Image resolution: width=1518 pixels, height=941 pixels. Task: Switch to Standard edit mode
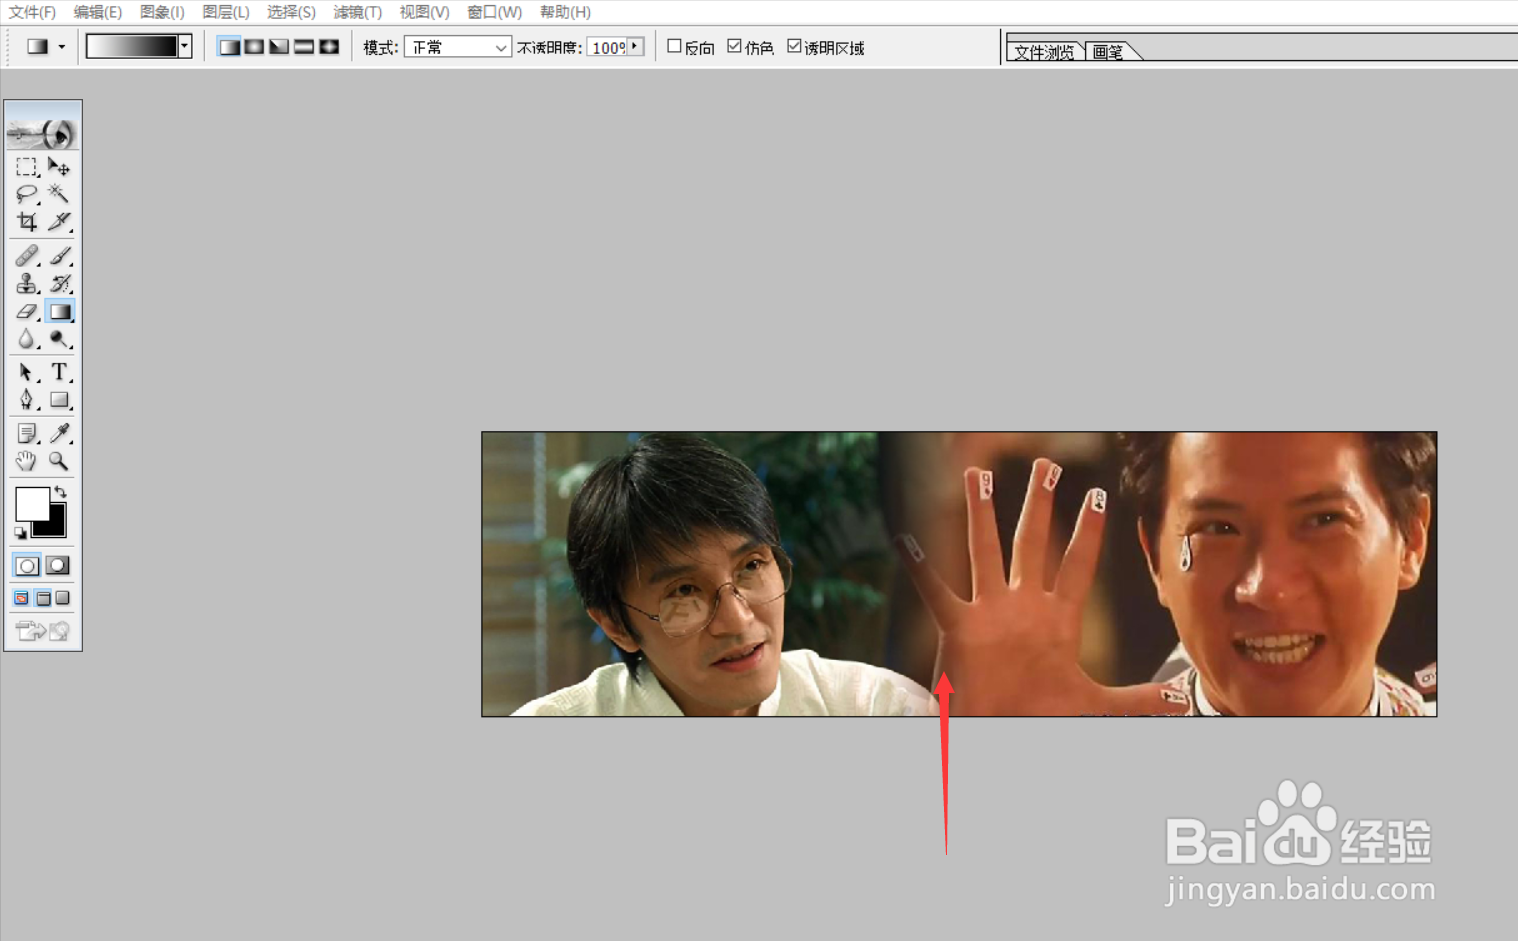pyautogui.click(x=27, y=566)
